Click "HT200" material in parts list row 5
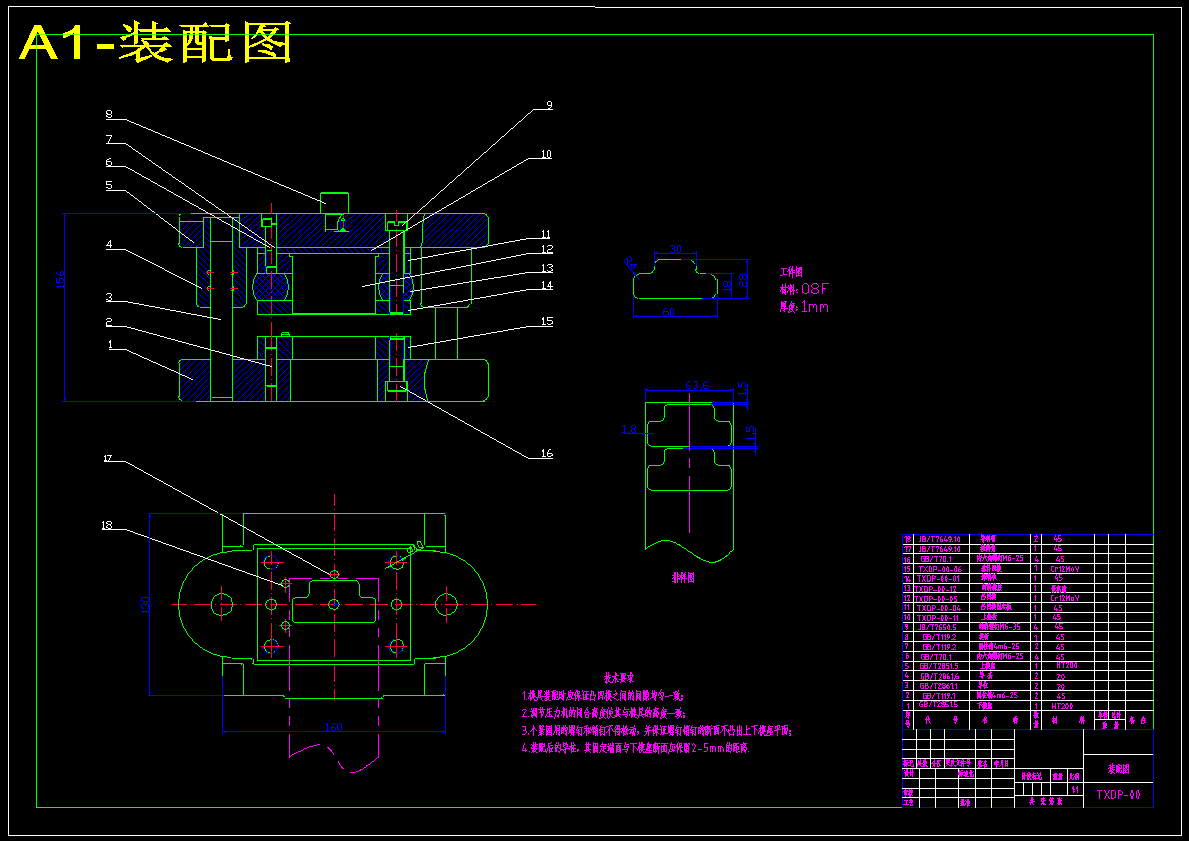1189x841 pixels. [1067, 665]
